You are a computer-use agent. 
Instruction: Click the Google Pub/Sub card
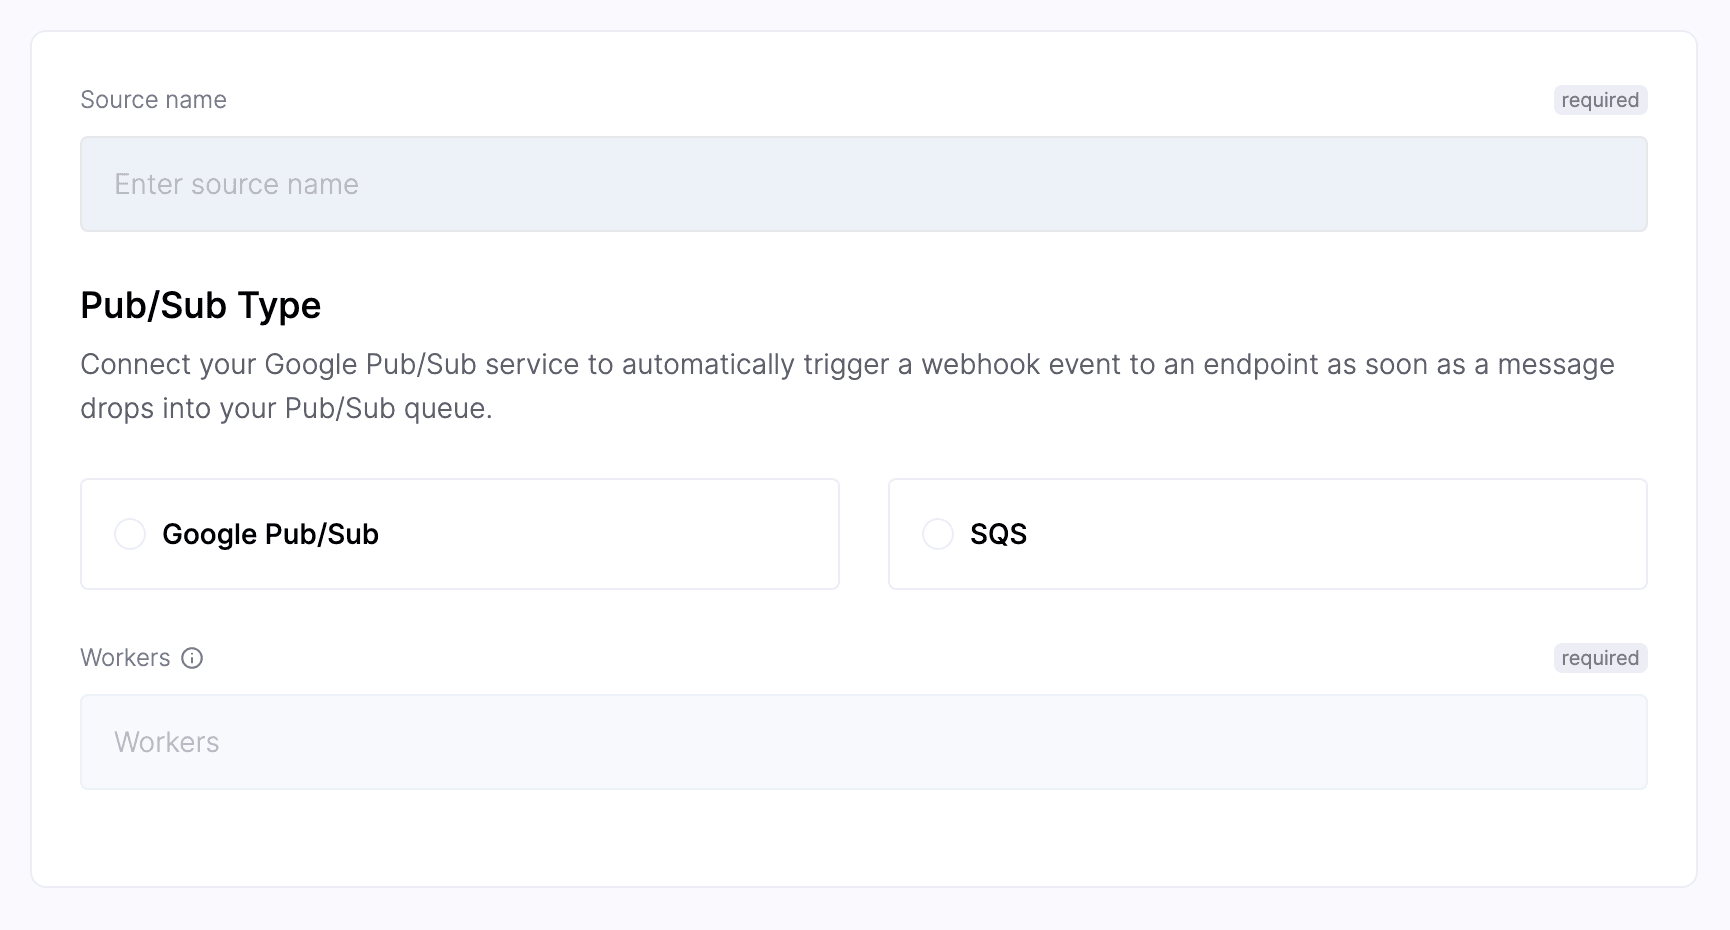459,534
